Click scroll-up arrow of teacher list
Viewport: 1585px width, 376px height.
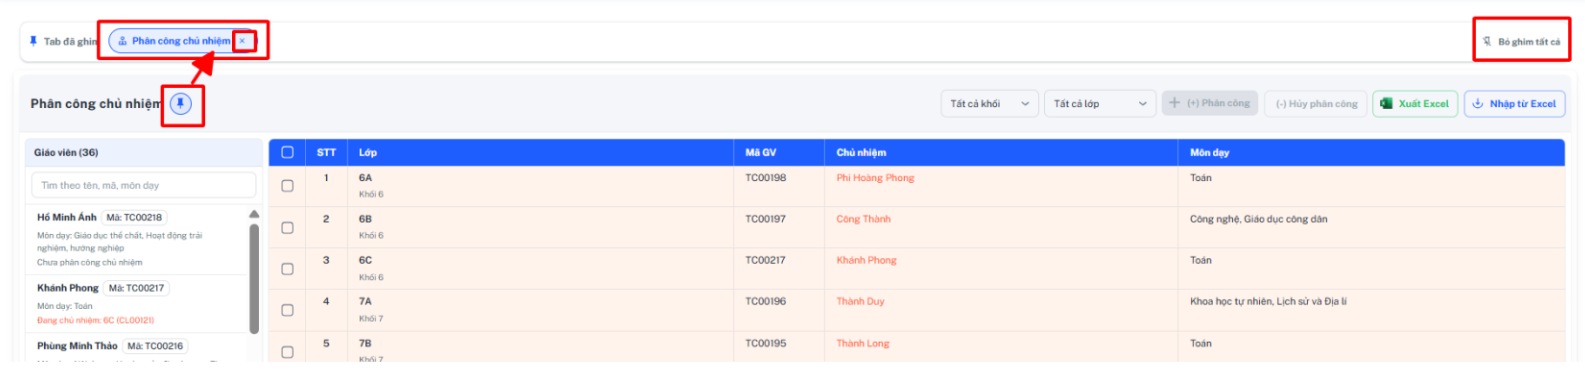coord(254,214)
